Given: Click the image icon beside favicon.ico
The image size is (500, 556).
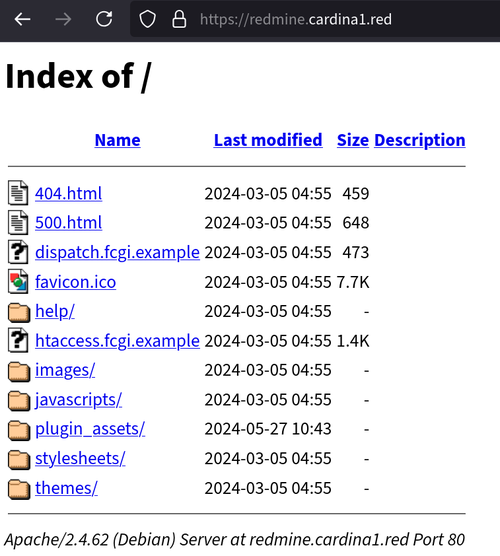Looking at the screenshot, I should tap(18, 281).
